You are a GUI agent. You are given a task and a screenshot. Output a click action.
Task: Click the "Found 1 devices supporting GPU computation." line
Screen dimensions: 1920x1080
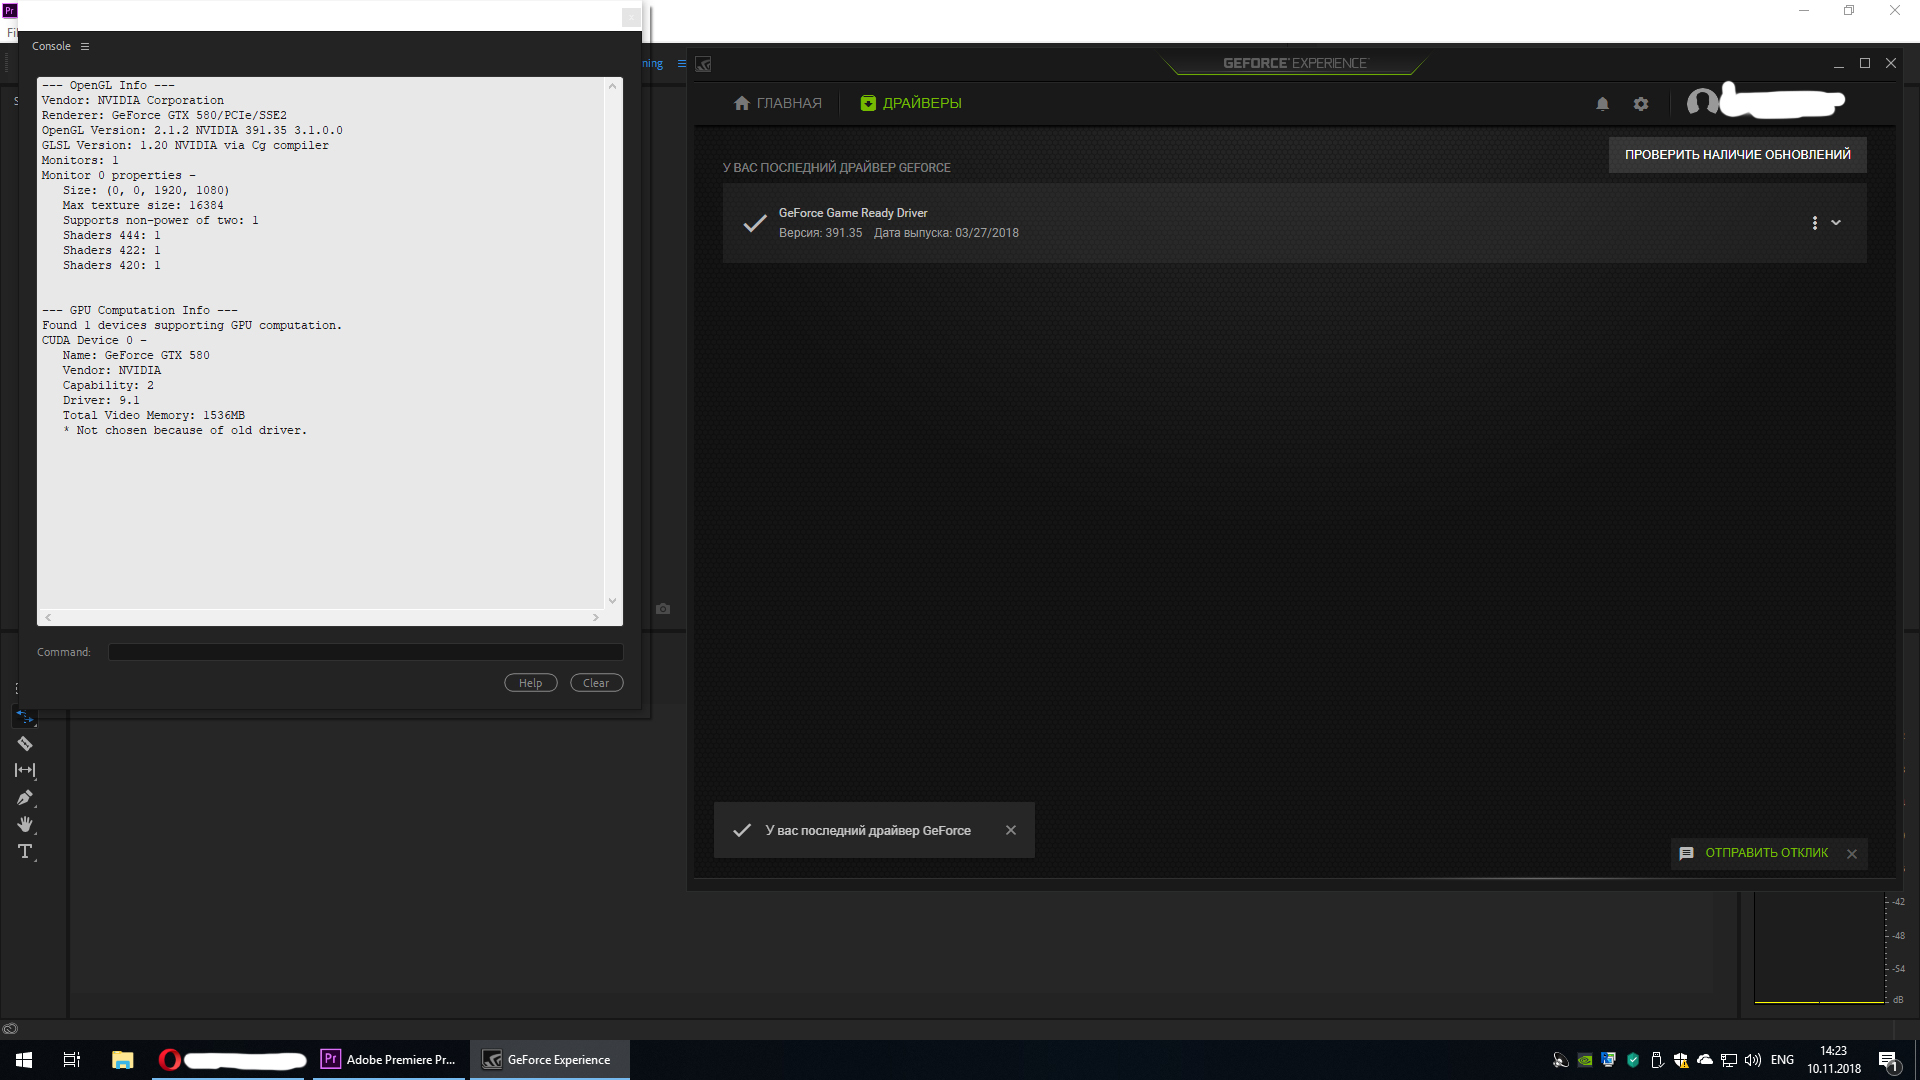tap(192, 326)
